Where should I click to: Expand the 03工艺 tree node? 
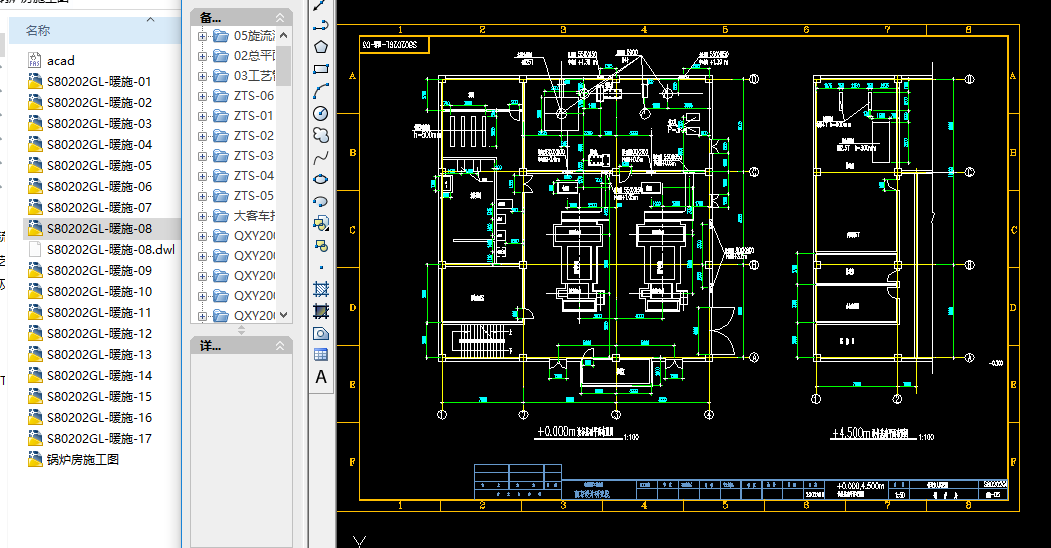[202, 76]
